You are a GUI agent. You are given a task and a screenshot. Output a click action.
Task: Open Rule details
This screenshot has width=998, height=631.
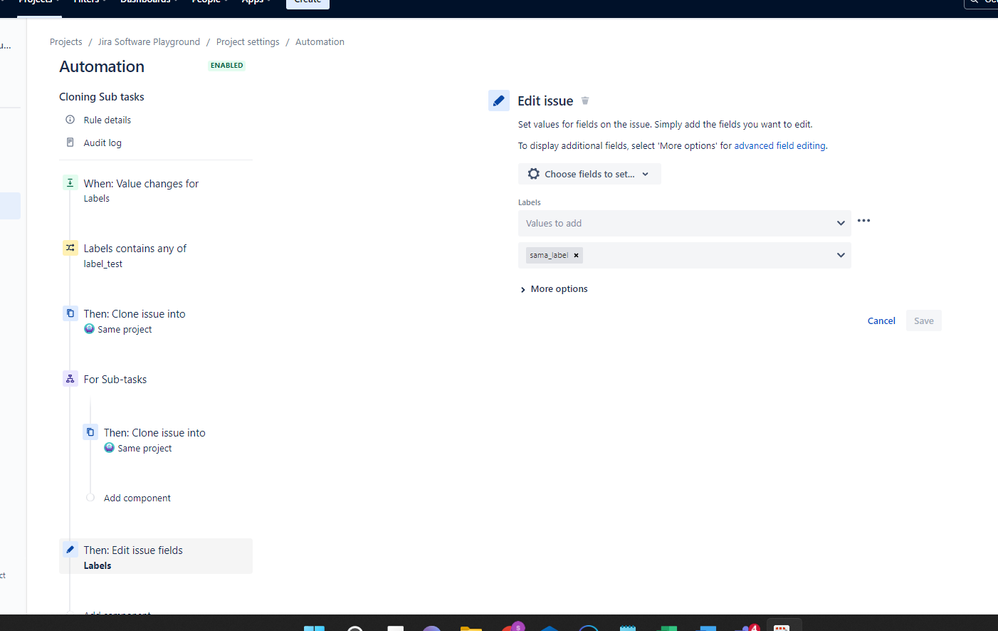107,120
